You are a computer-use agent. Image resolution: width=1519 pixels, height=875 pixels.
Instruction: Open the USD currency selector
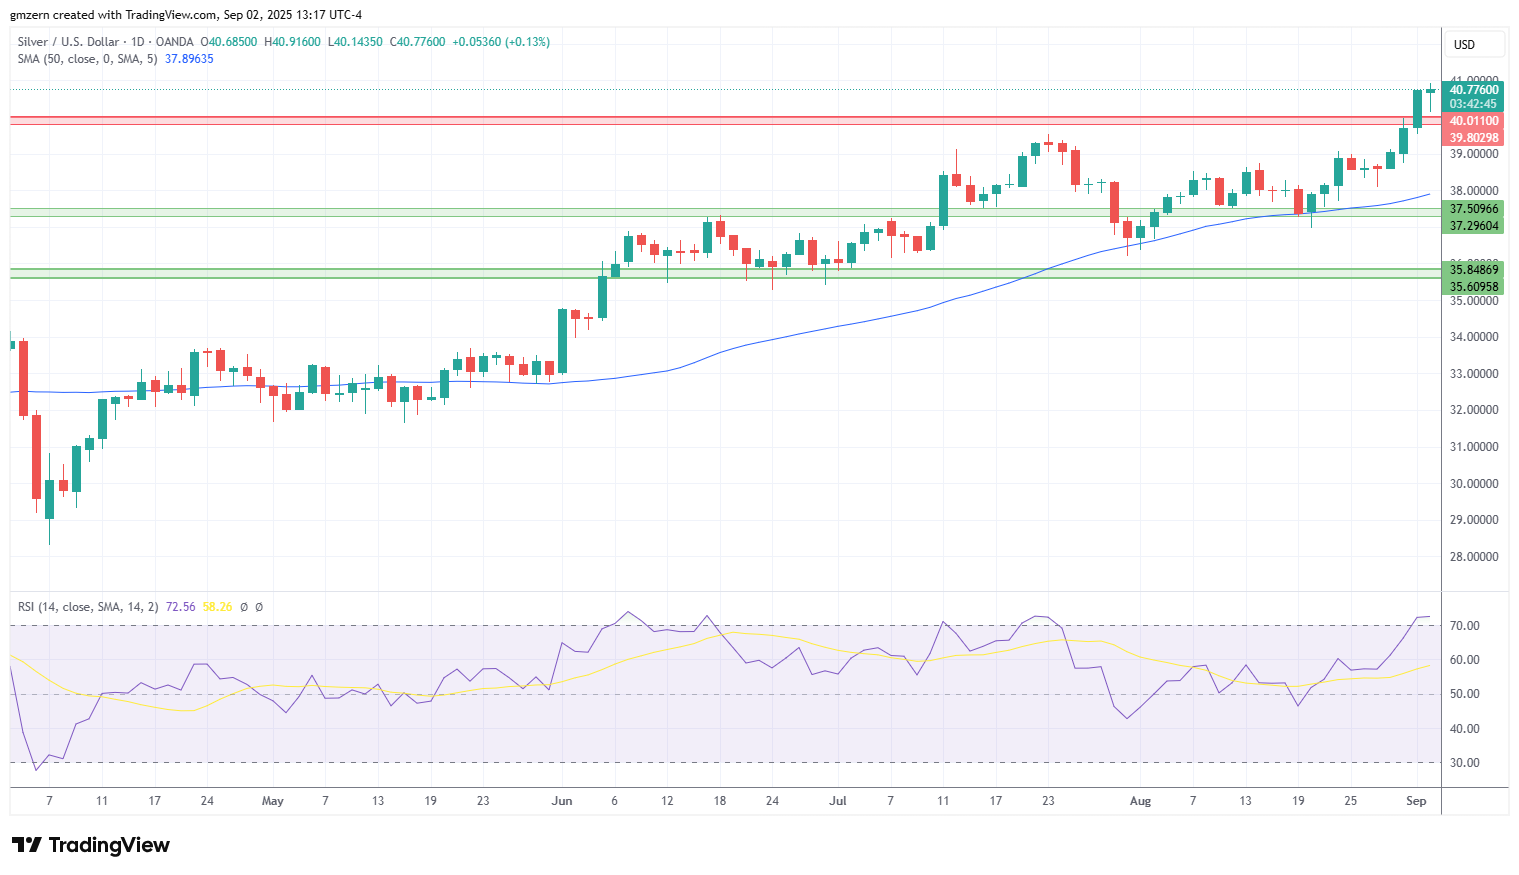tap(1474, 45)
